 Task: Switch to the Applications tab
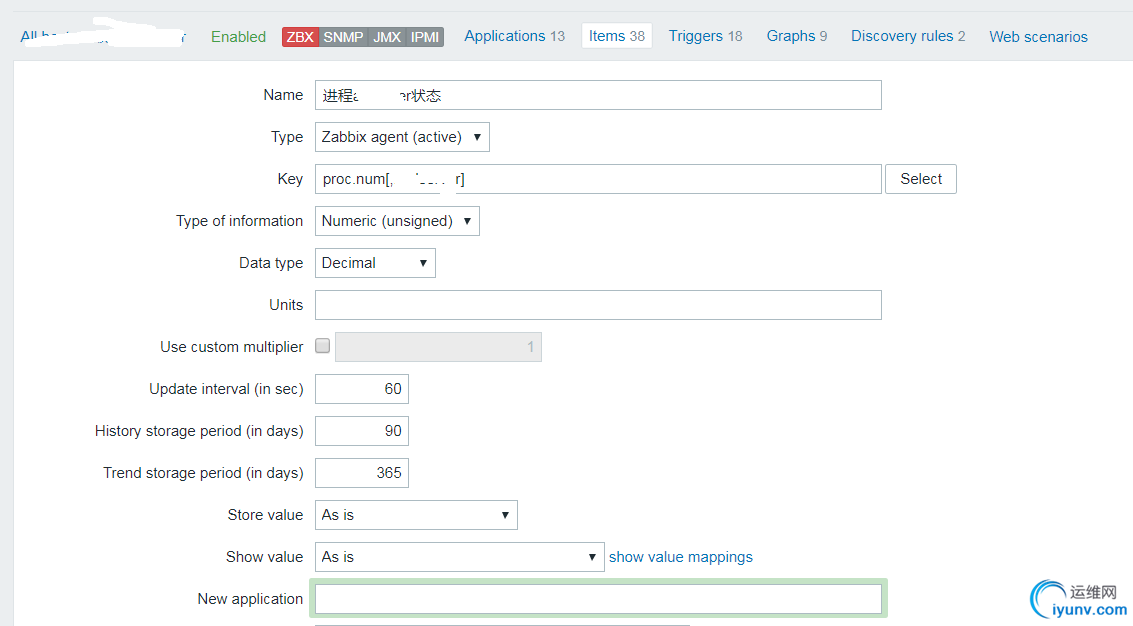click(514, 36)
